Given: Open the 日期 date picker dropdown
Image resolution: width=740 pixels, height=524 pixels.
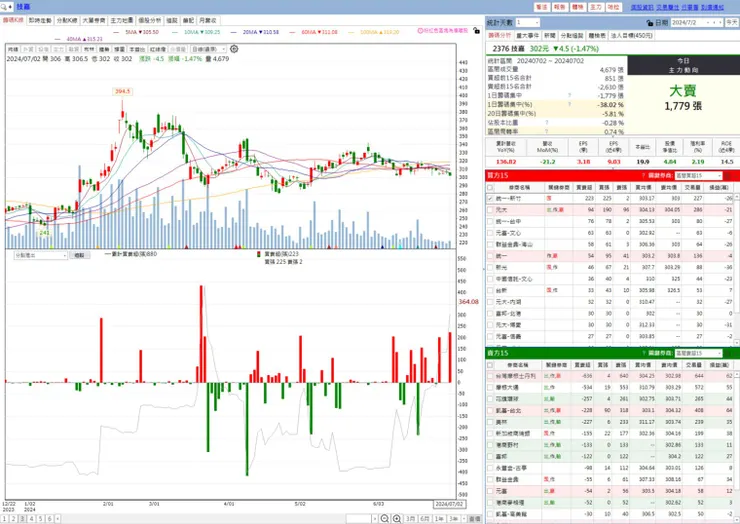Looking at the screenshot, I should [x=707, y=23].
